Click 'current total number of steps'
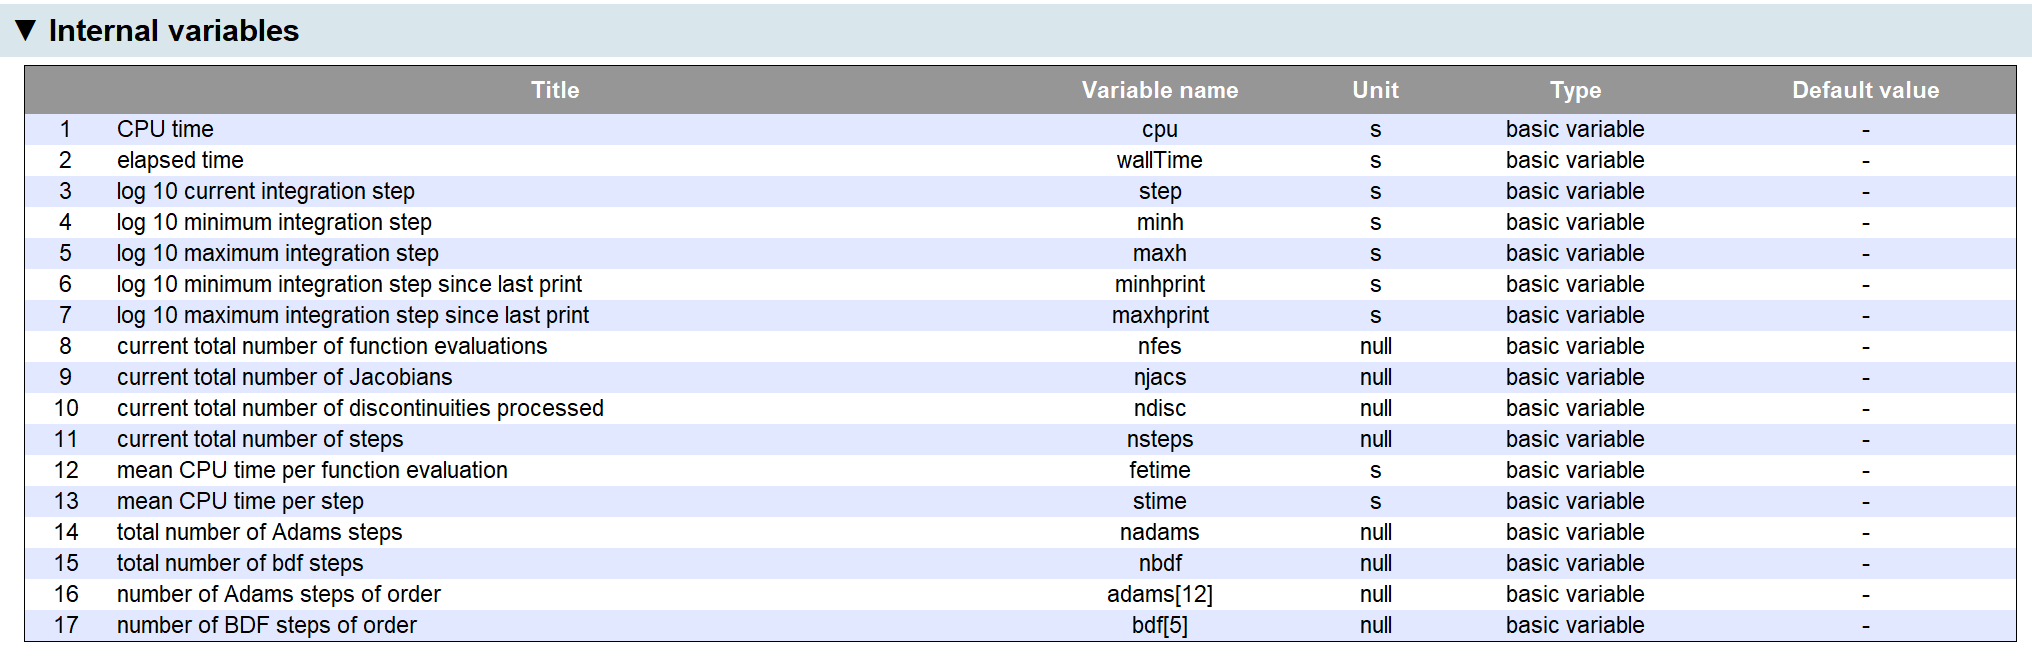This screenshot has width=2032, height=658. pos(260,439)
